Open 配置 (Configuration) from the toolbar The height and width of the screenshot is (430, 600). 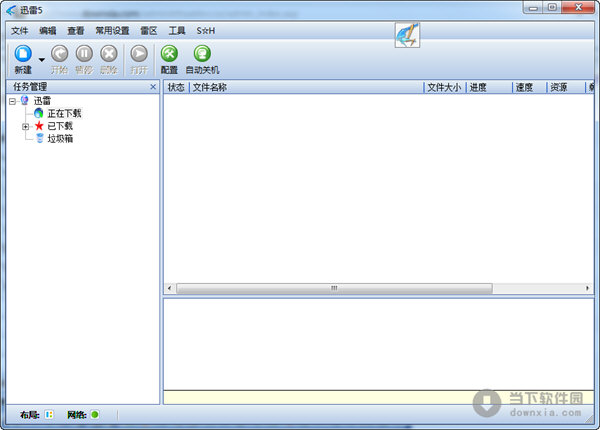click(169, 54)
